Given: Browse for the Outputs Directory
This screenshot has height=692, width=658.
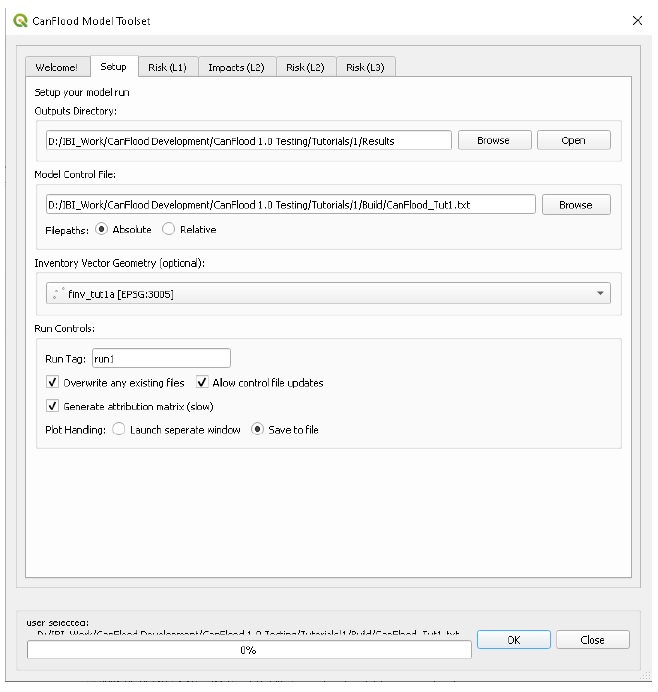Looking at the screenshot, I should pyautogui.click(x=494, y=140).
